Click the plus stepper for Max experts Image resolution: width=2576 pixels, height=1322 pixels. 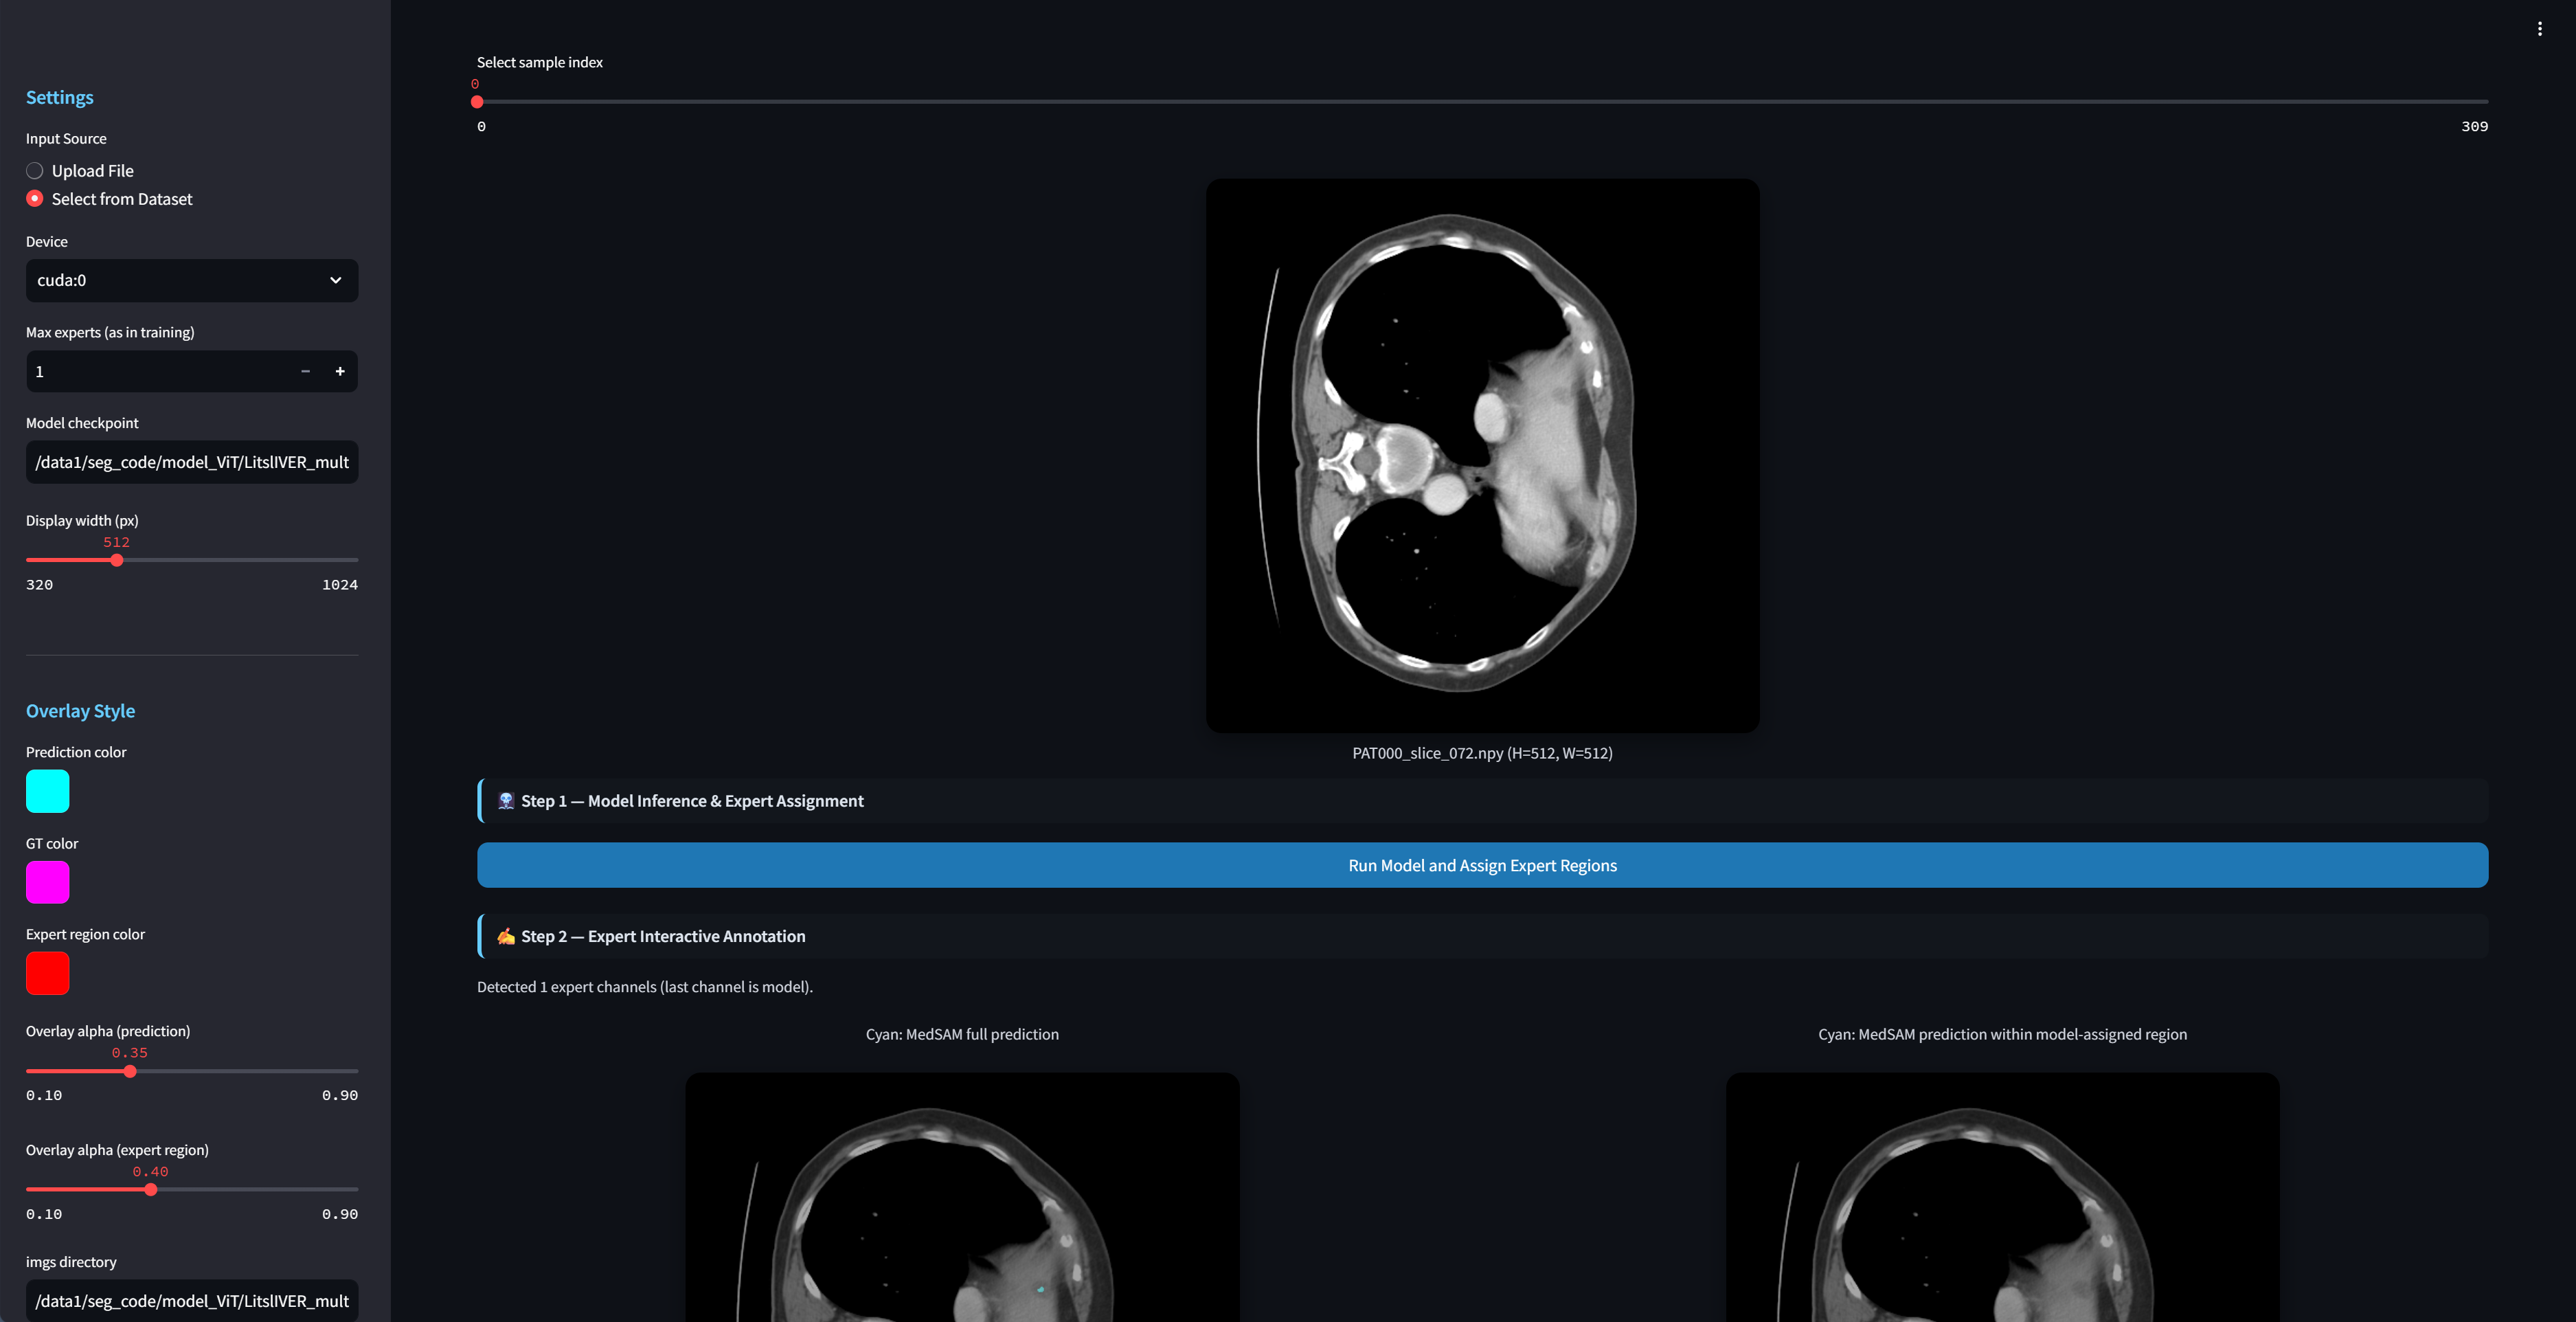tap(340, 371)
